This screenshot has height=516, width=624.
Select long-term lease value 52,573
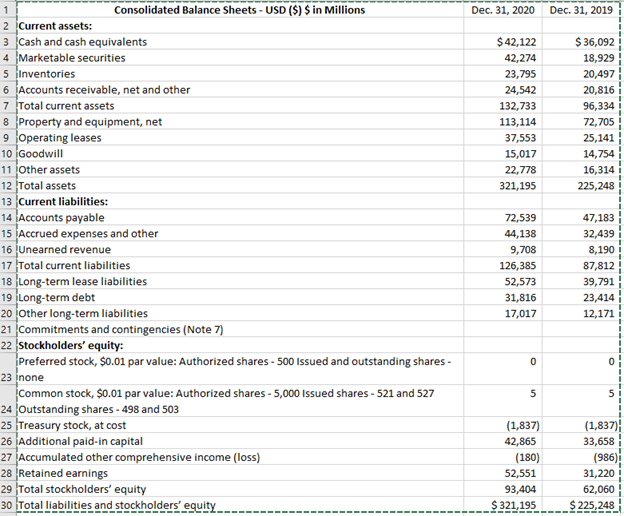(x=503, y=281)
